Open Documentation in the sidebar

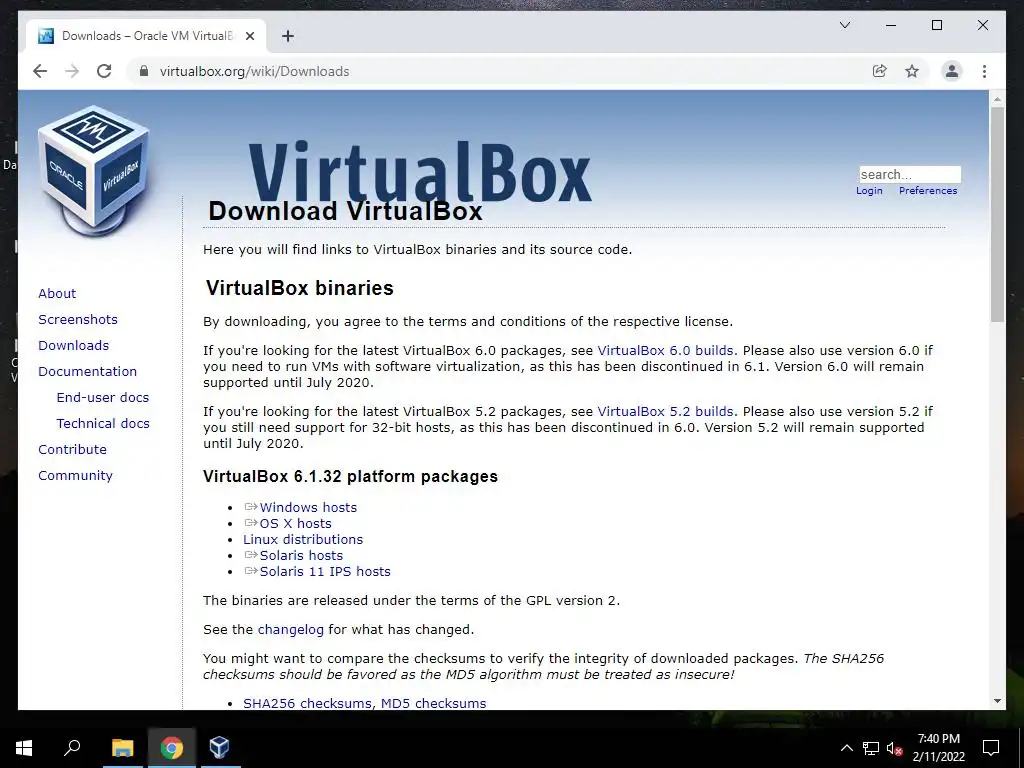coord(88,372)
